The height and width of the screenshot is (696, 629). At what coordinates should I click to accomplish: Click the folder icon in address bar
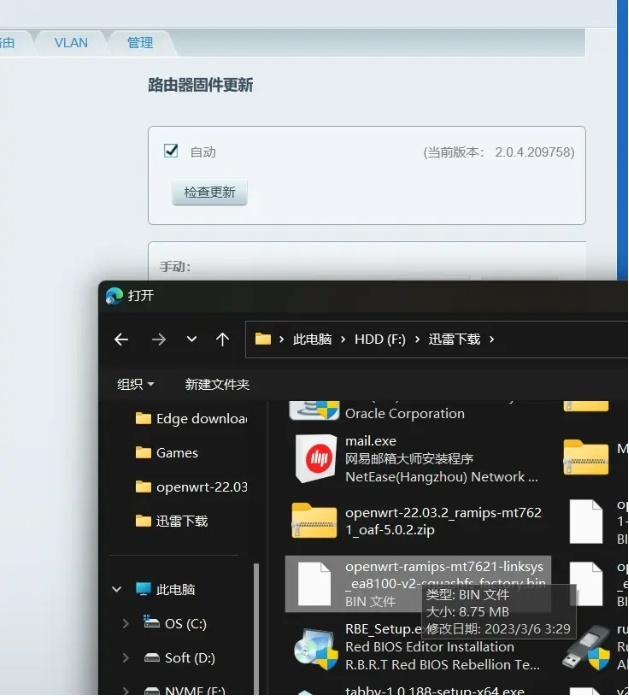coord(263,339)
